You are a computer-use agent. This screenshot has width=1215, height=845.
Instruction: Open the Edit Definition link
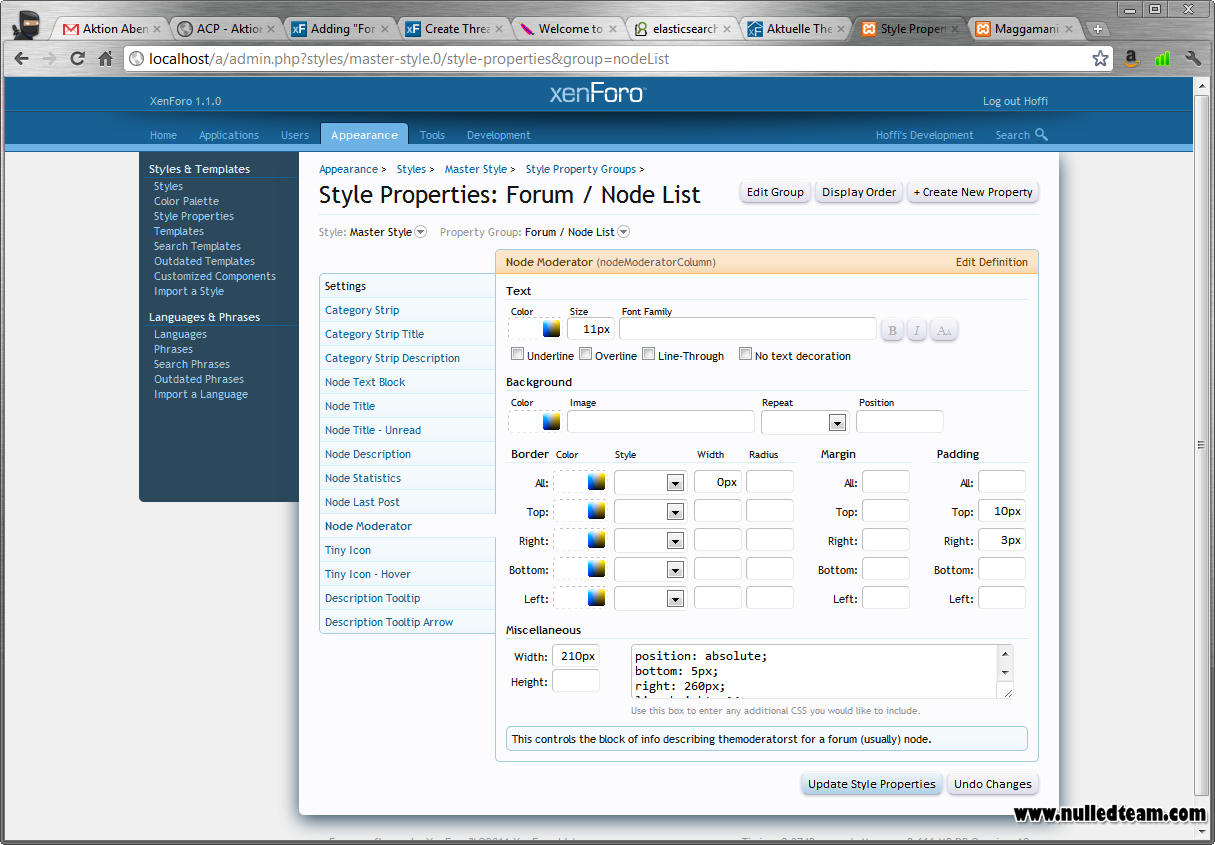992,262
